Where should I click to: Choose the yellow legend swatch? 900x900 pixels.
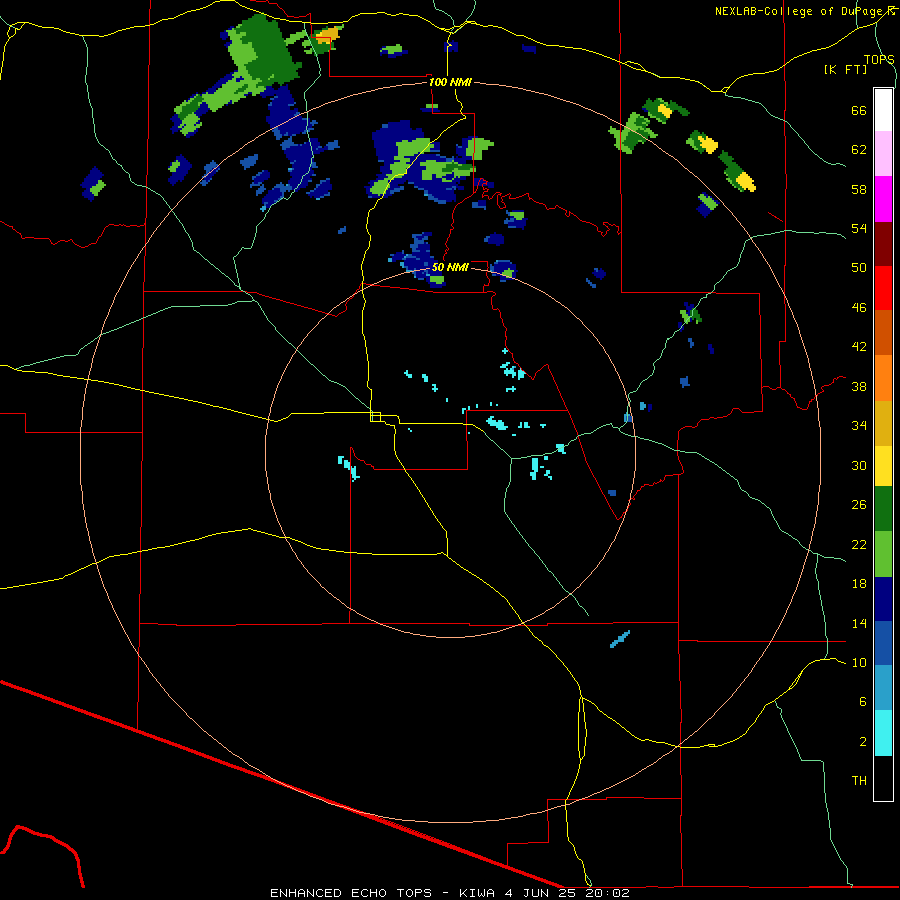pos(883,467)
